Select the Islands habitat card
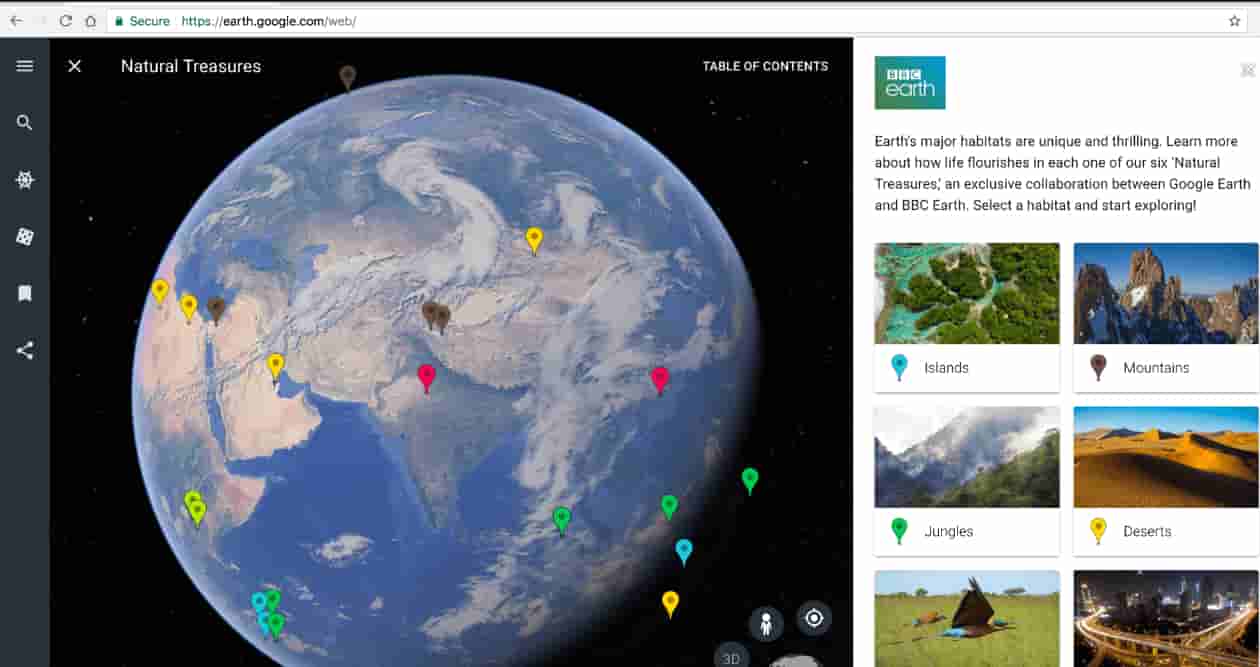 pos(966,317)
